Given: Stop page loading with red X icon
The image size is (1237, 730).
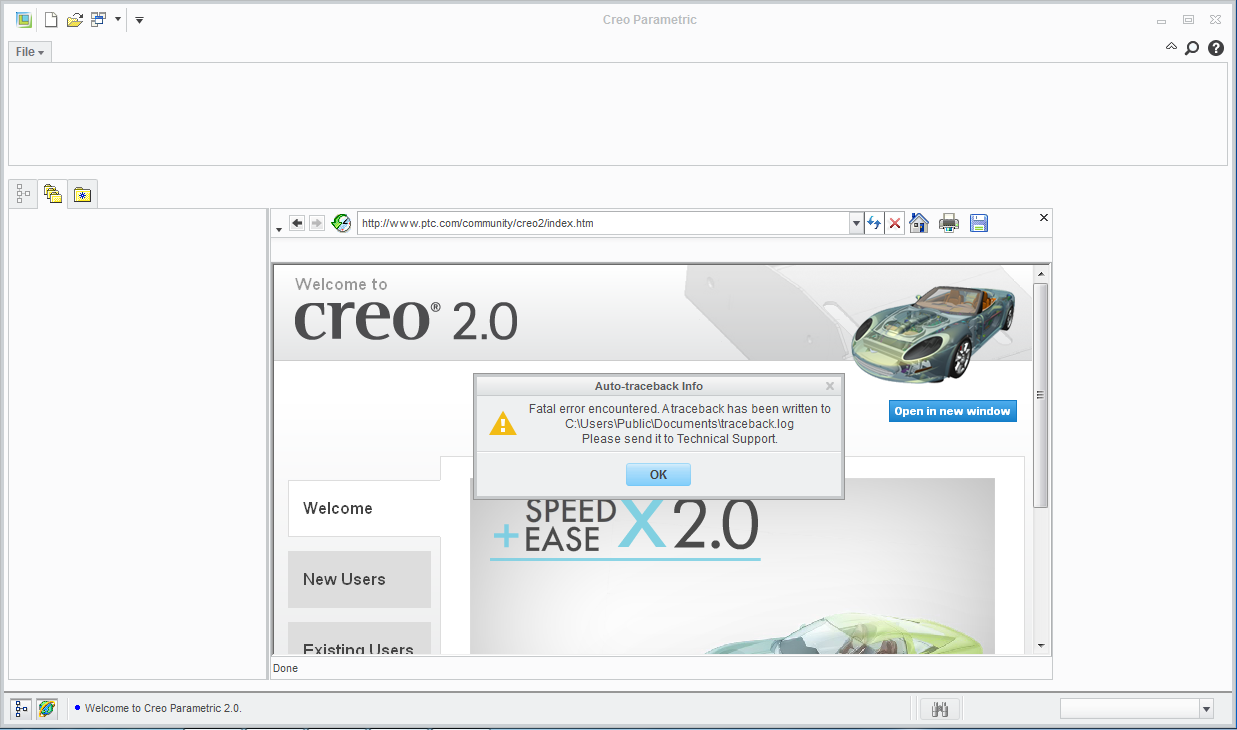Looking at the screenshot, I should (x=895, y=223).
